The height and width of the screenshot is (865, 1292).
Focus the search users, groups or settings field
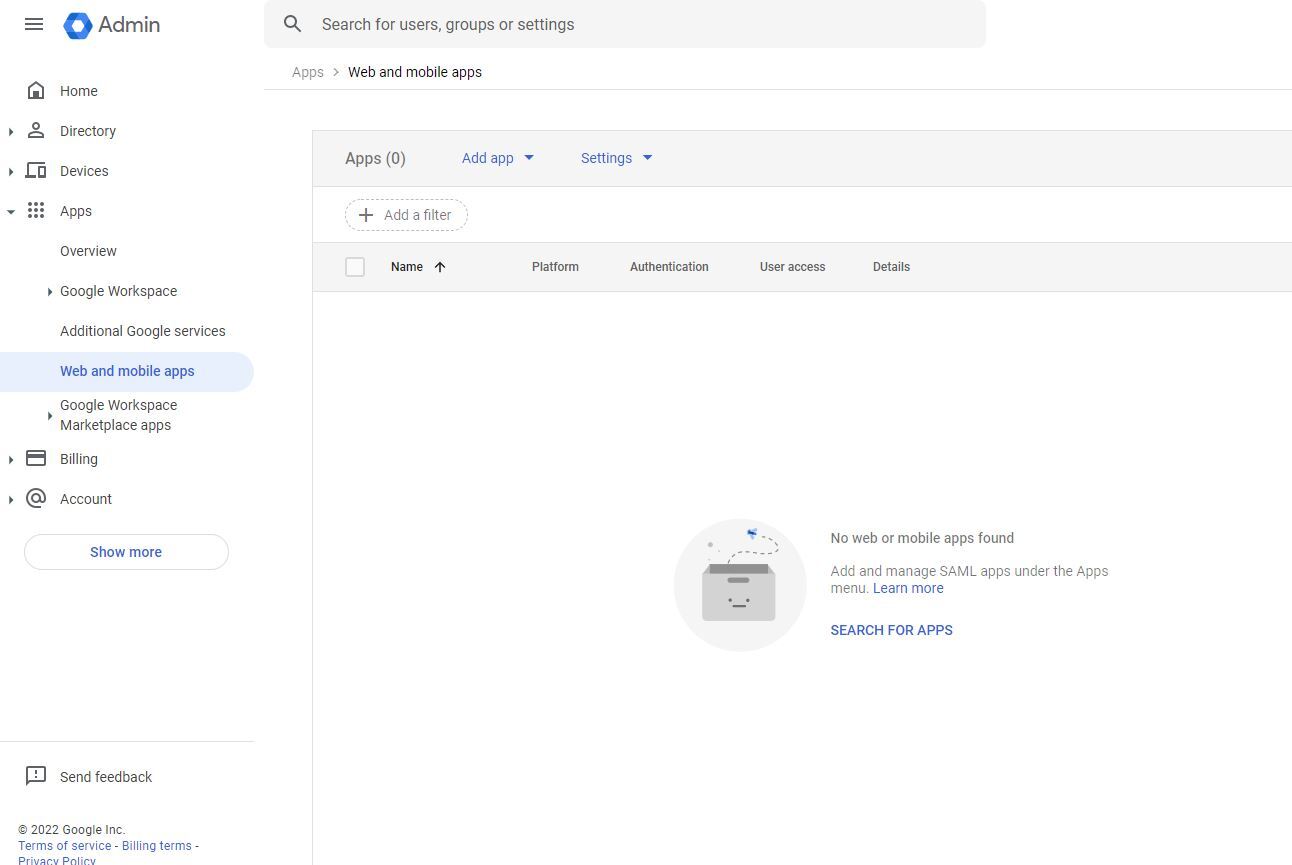(x=625, y=24)
